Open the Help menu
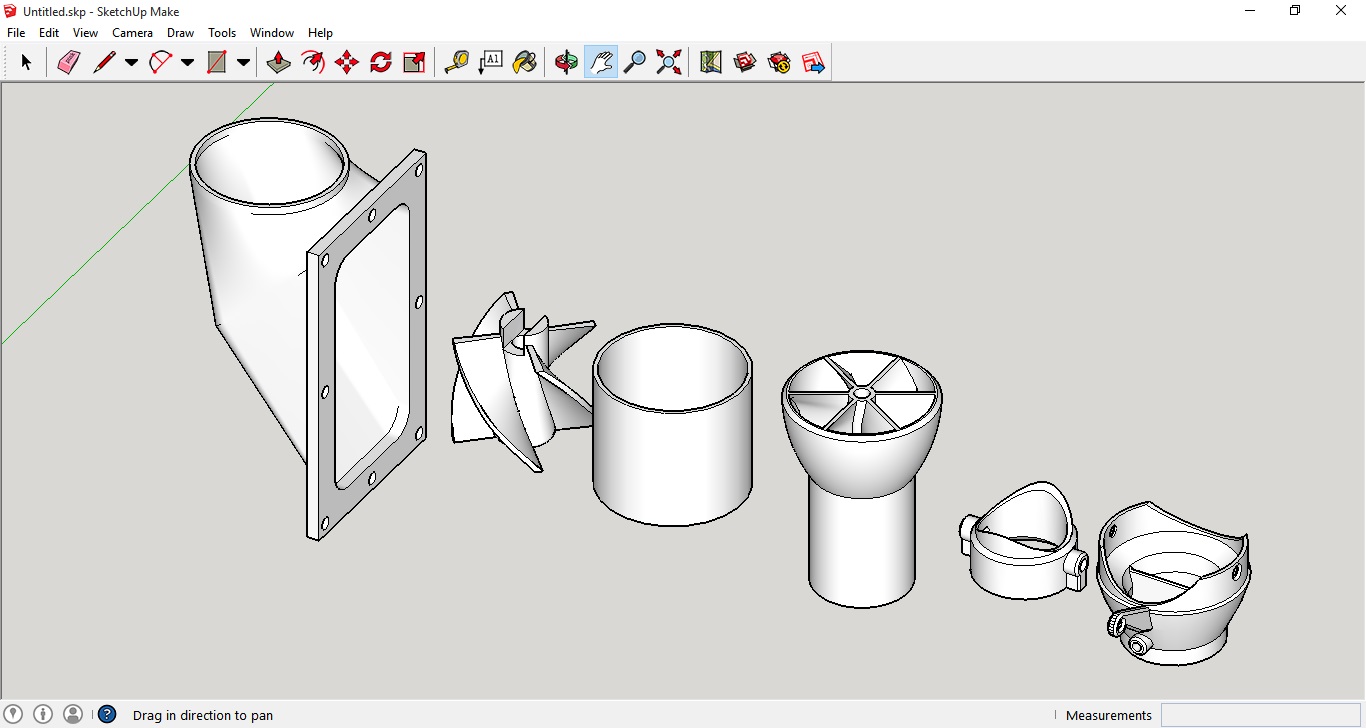 click(x=320, y=33)
